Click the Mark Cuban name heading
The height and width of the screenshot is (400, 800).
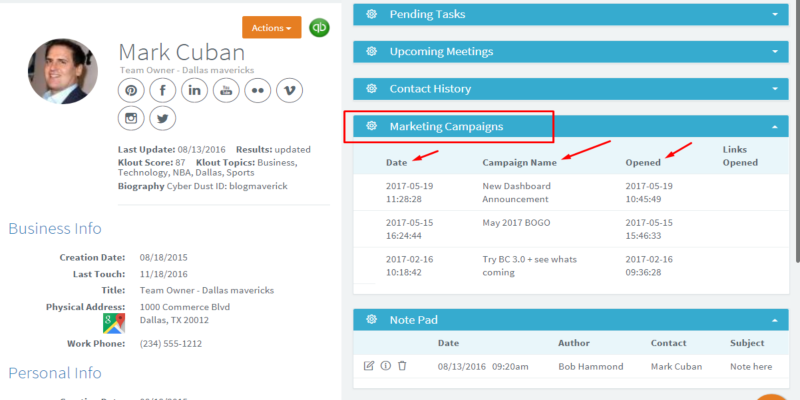tap(182, 52)
